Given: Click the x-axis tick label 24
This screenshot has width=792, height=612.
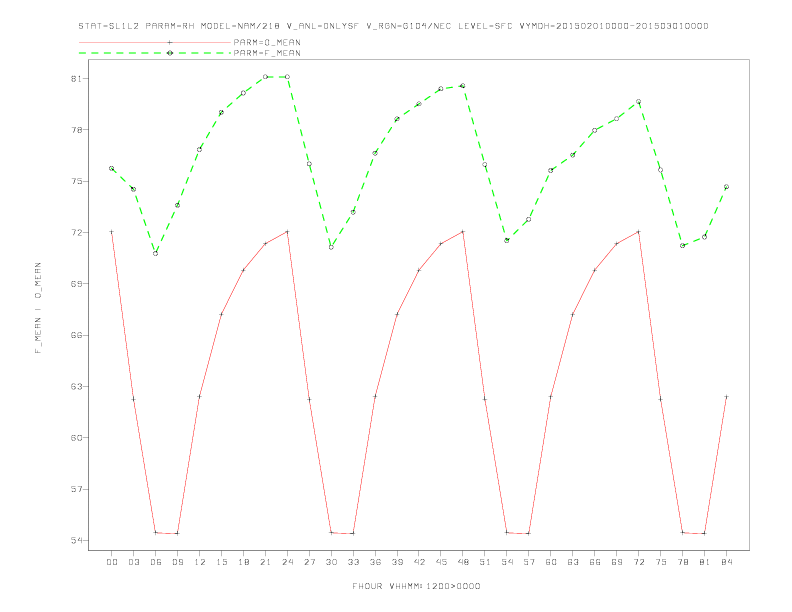Looking at the screenshot, I should 287,562.
